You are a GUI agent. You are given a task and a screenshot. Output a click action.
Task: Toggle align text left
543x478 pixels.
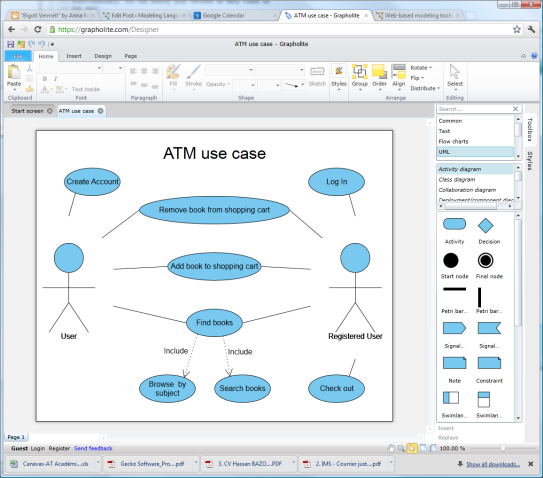coord(133,71)
